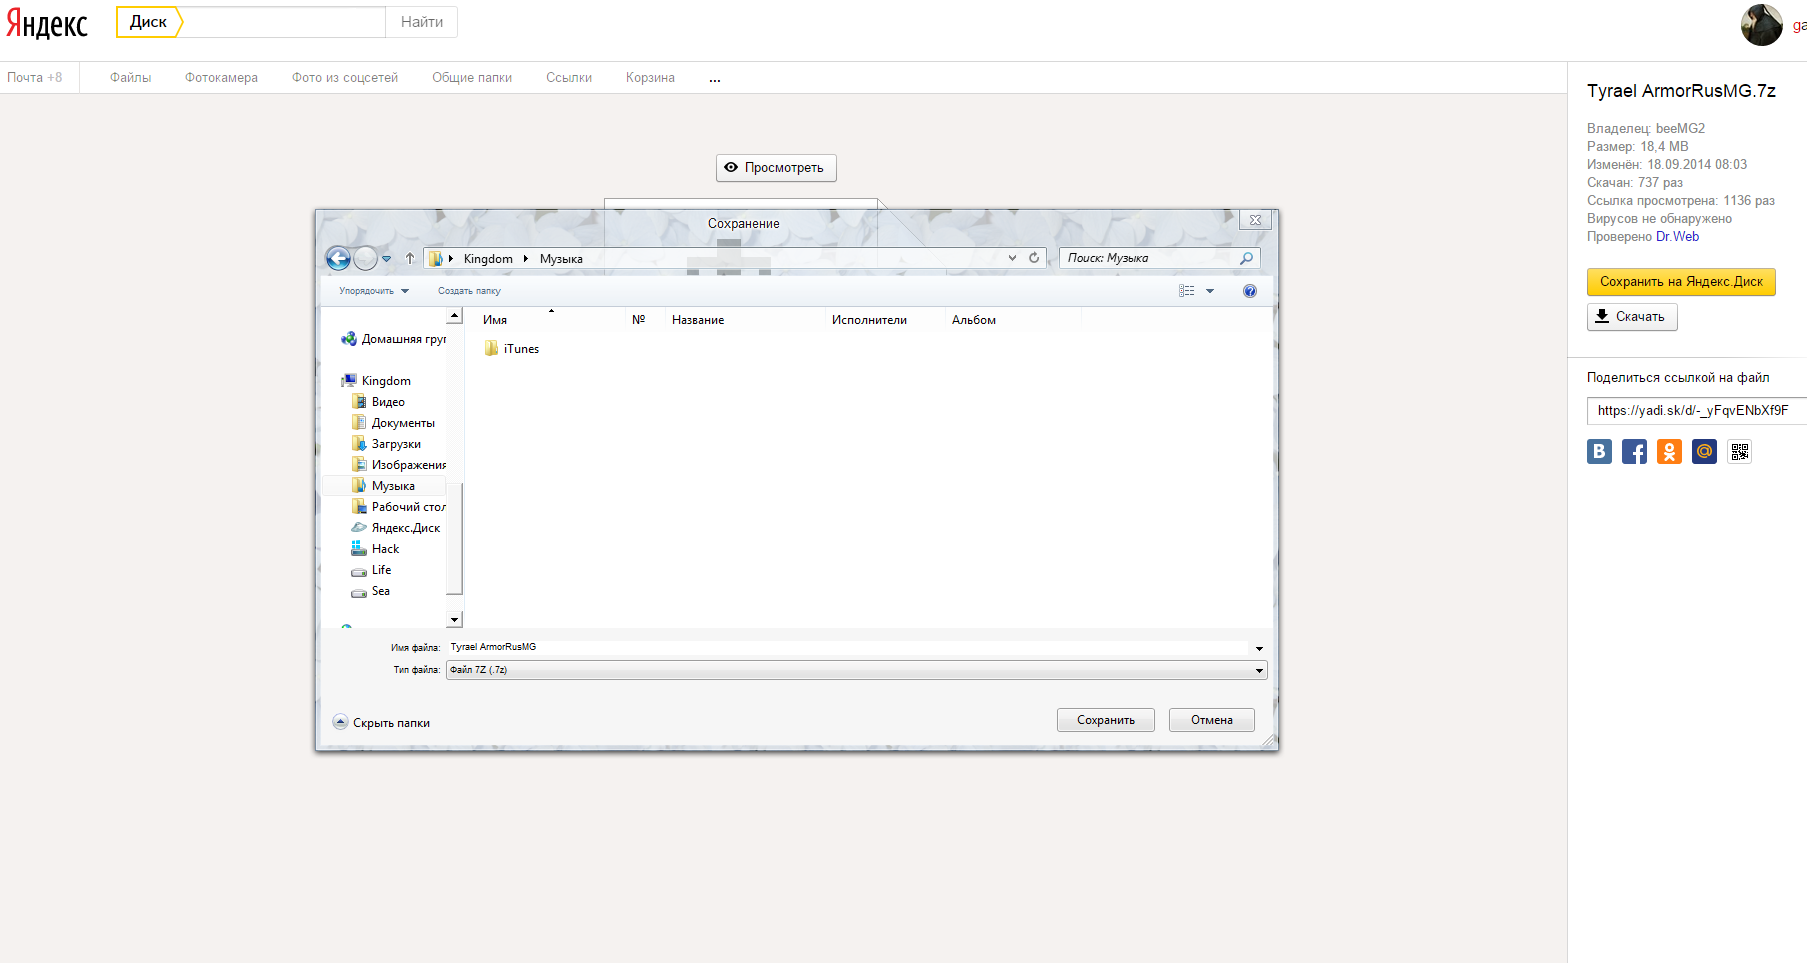Select Документы in the folder tree

click(393, 423)
